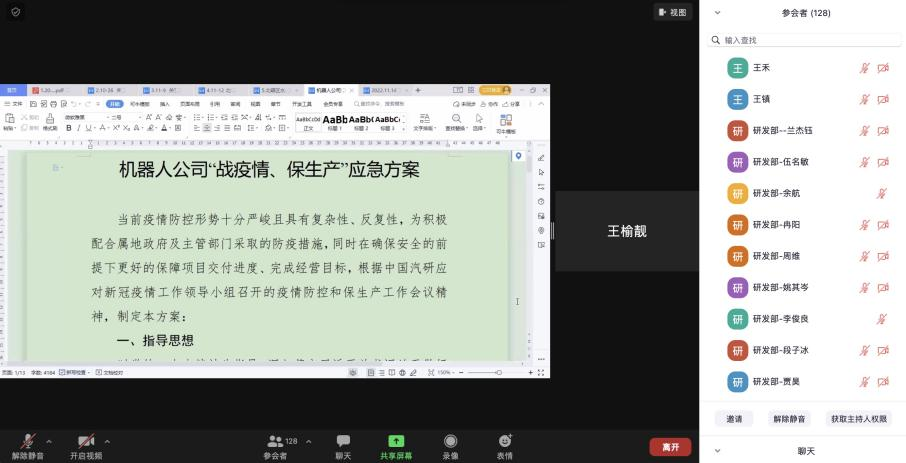Click the 解除静音 button in participants panel

[788, 419]
